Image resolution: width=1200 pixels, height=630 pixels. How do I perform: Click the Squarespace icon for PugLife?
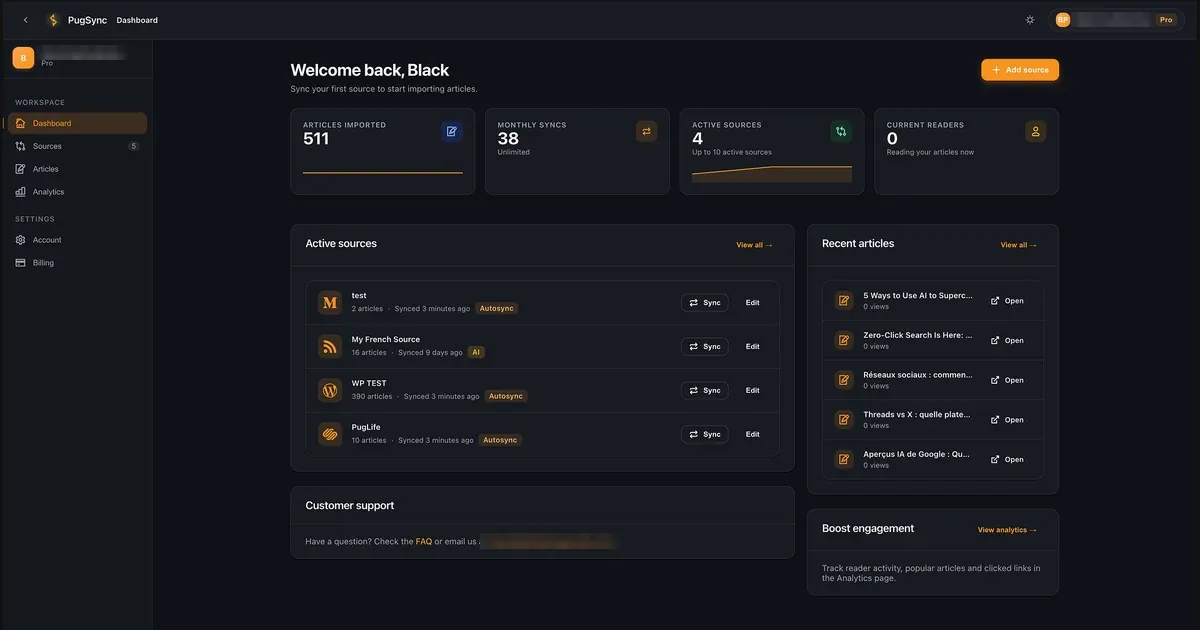coord(330,434)
